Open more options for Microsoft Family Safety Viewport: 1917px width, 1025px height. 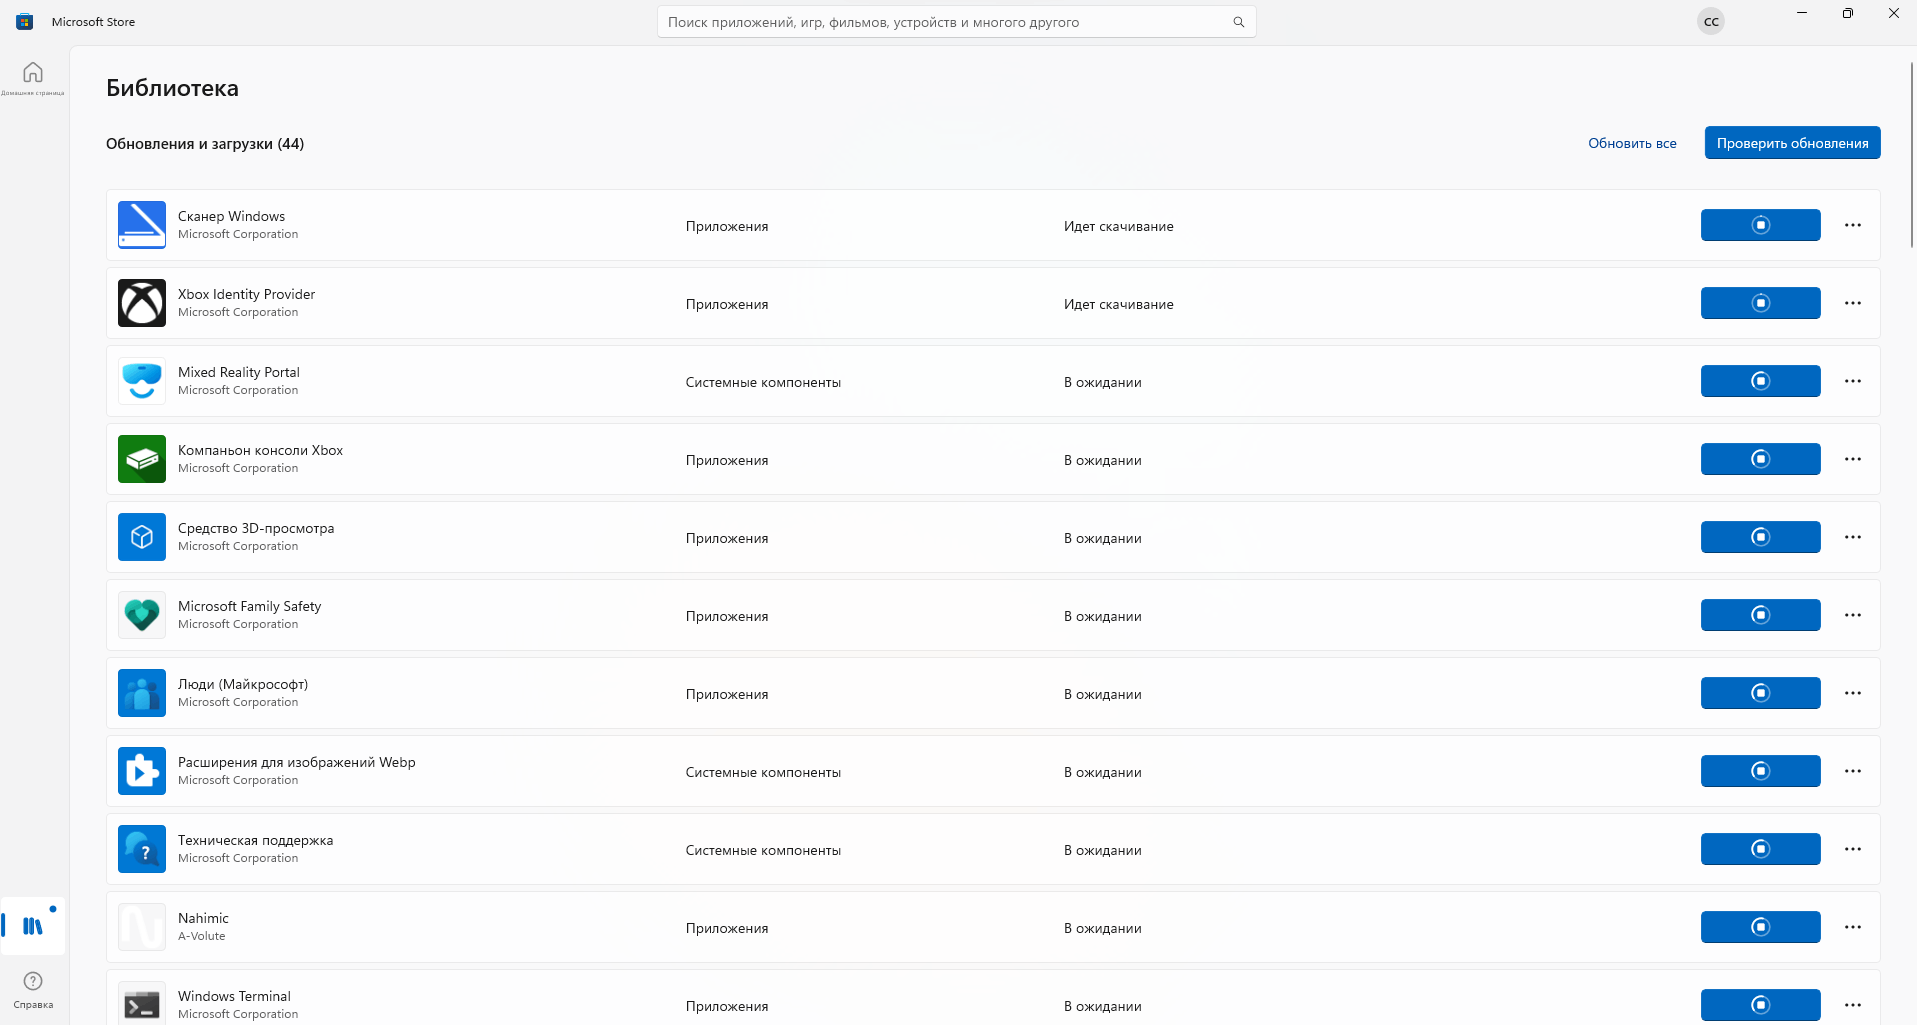(1853, 615)
